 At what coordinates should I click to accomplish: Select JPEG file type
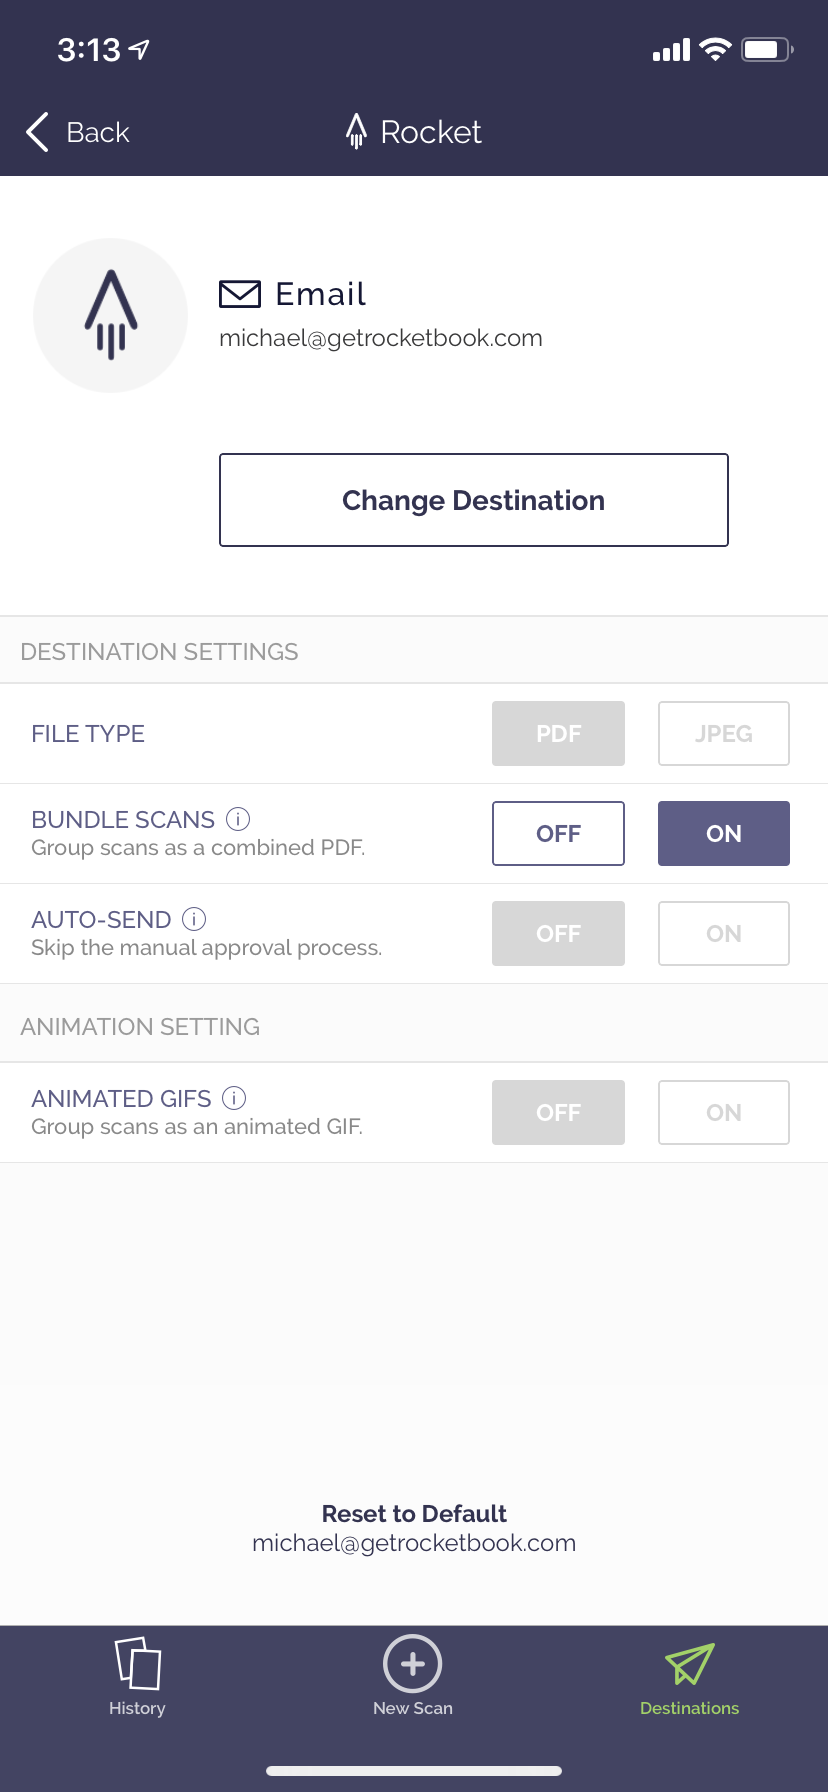[x=723, y=733]
